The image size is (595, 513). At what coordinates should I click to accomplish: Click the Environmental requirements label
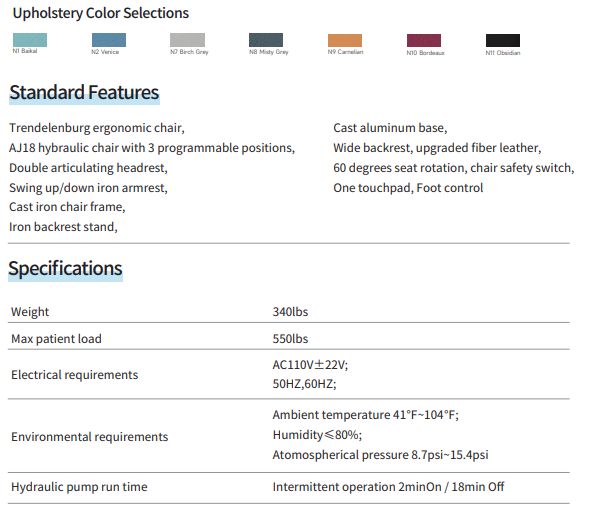click(90, 437)
